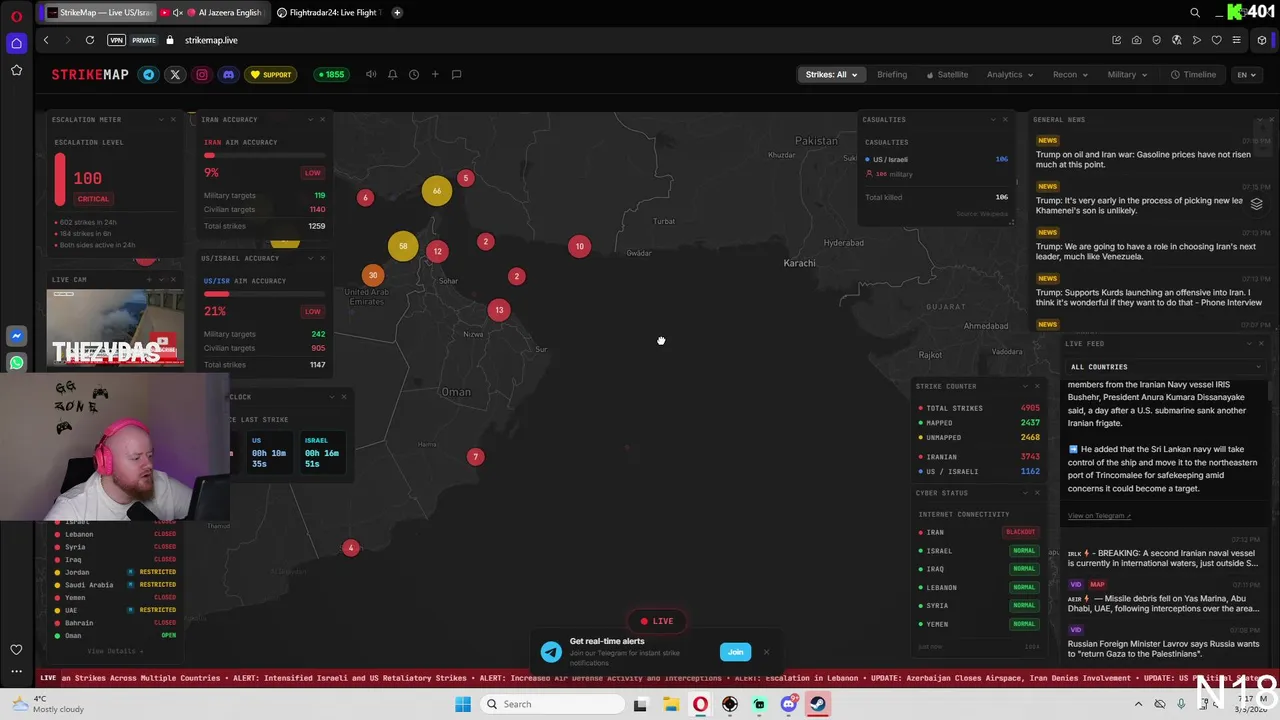Open a new browser tab with plus button

[397, 12]
